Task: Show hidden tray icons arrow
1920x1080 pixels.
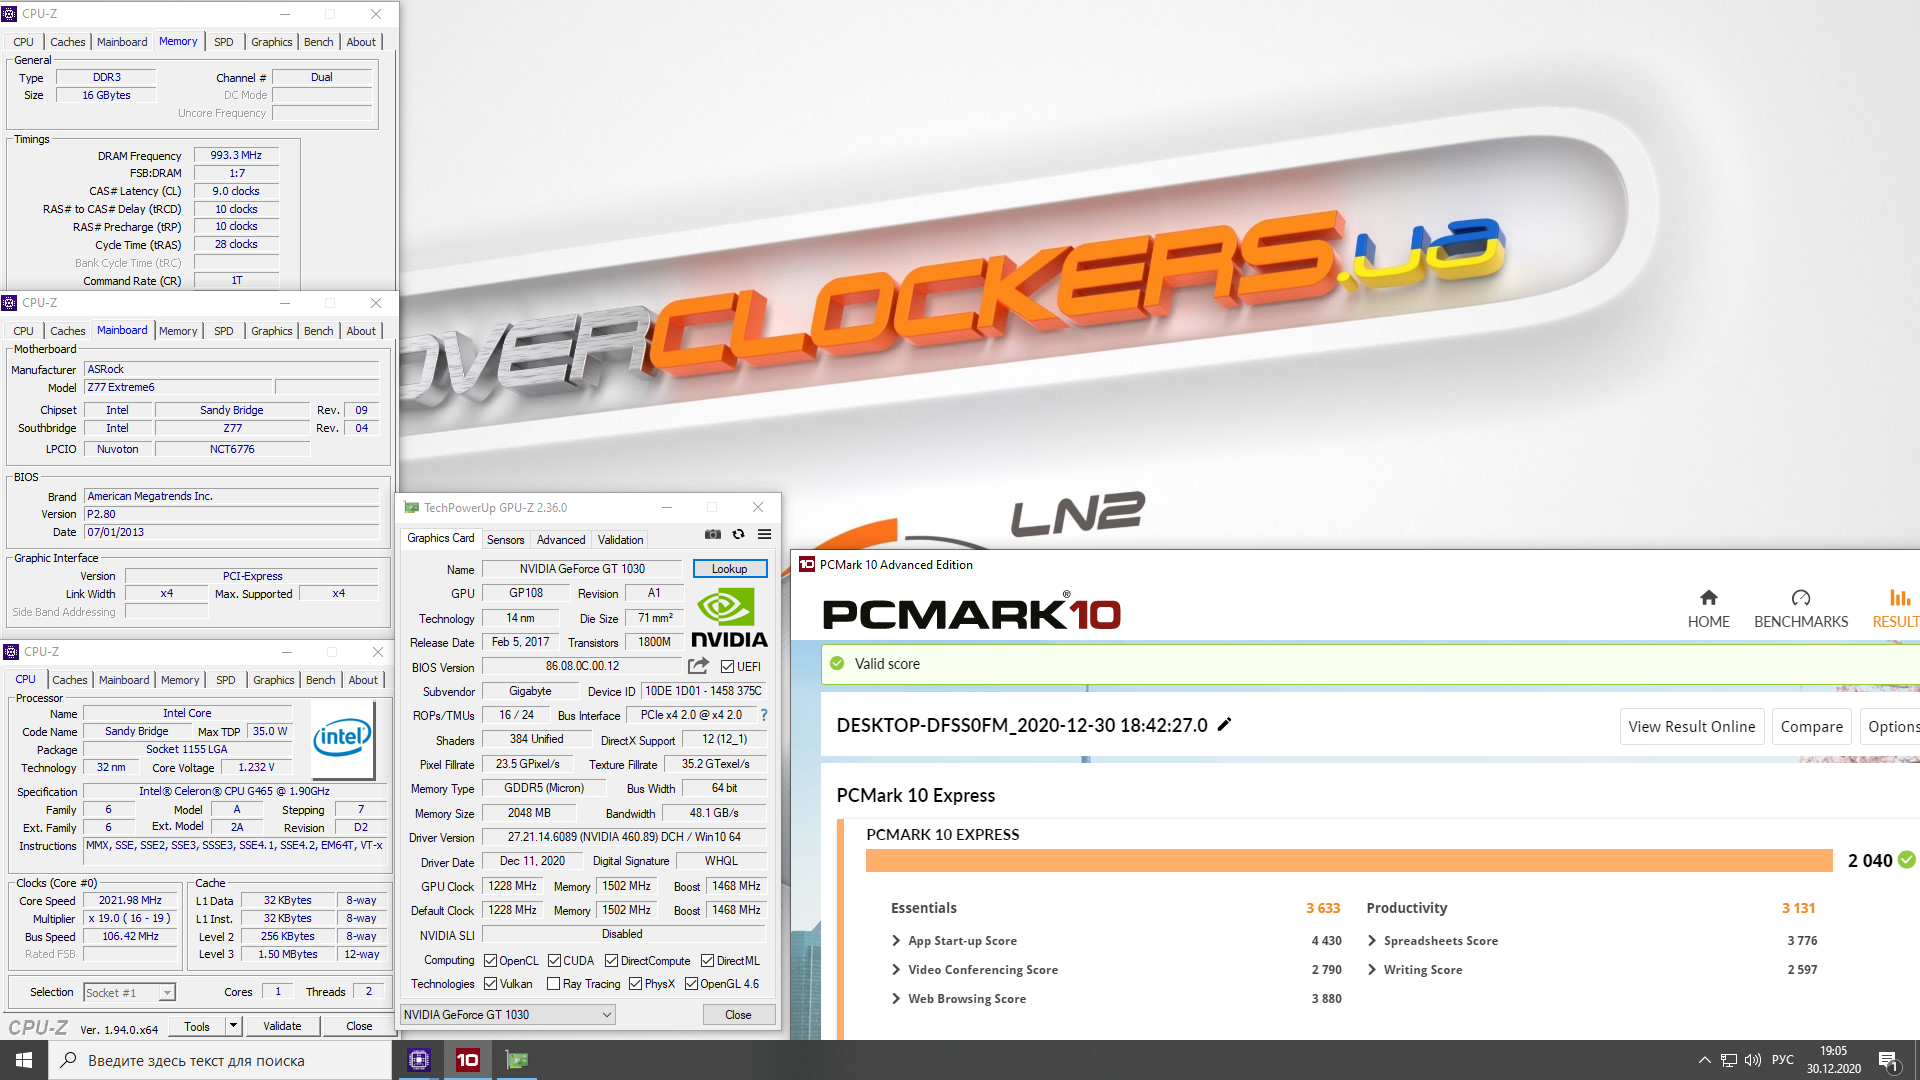Action: (1704, 1060)
